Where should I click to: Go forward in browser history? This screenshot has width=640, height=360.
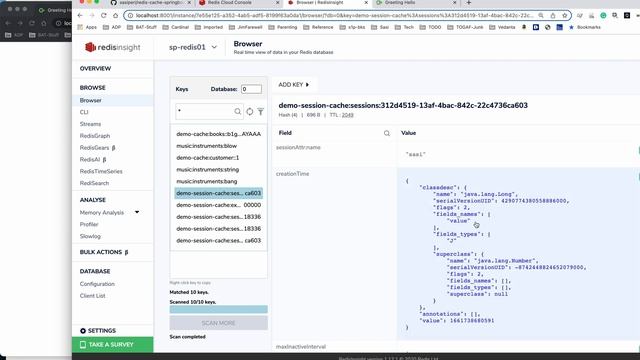92,16
